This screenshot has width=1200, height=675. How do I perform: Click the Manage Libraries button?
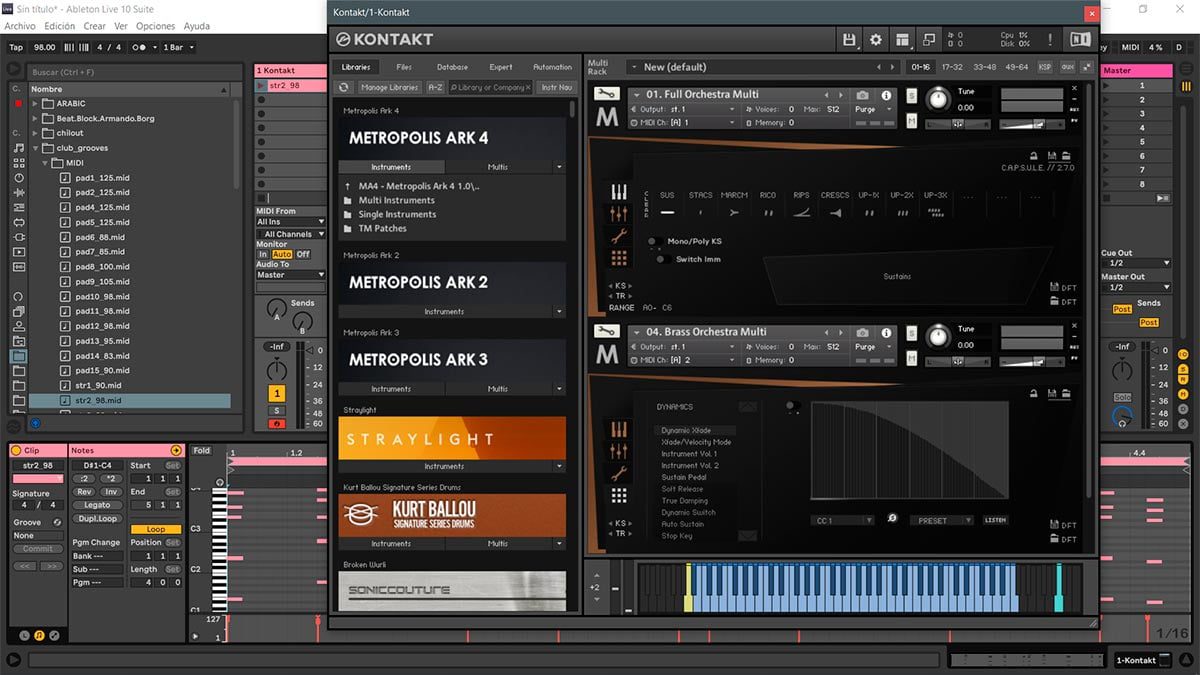tap(389, 87)
